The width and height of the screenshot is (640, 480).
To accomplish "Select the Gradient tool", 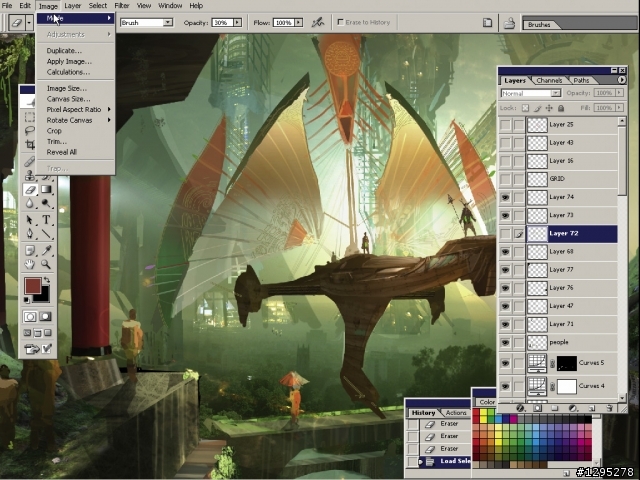I will tap(46, 189).
